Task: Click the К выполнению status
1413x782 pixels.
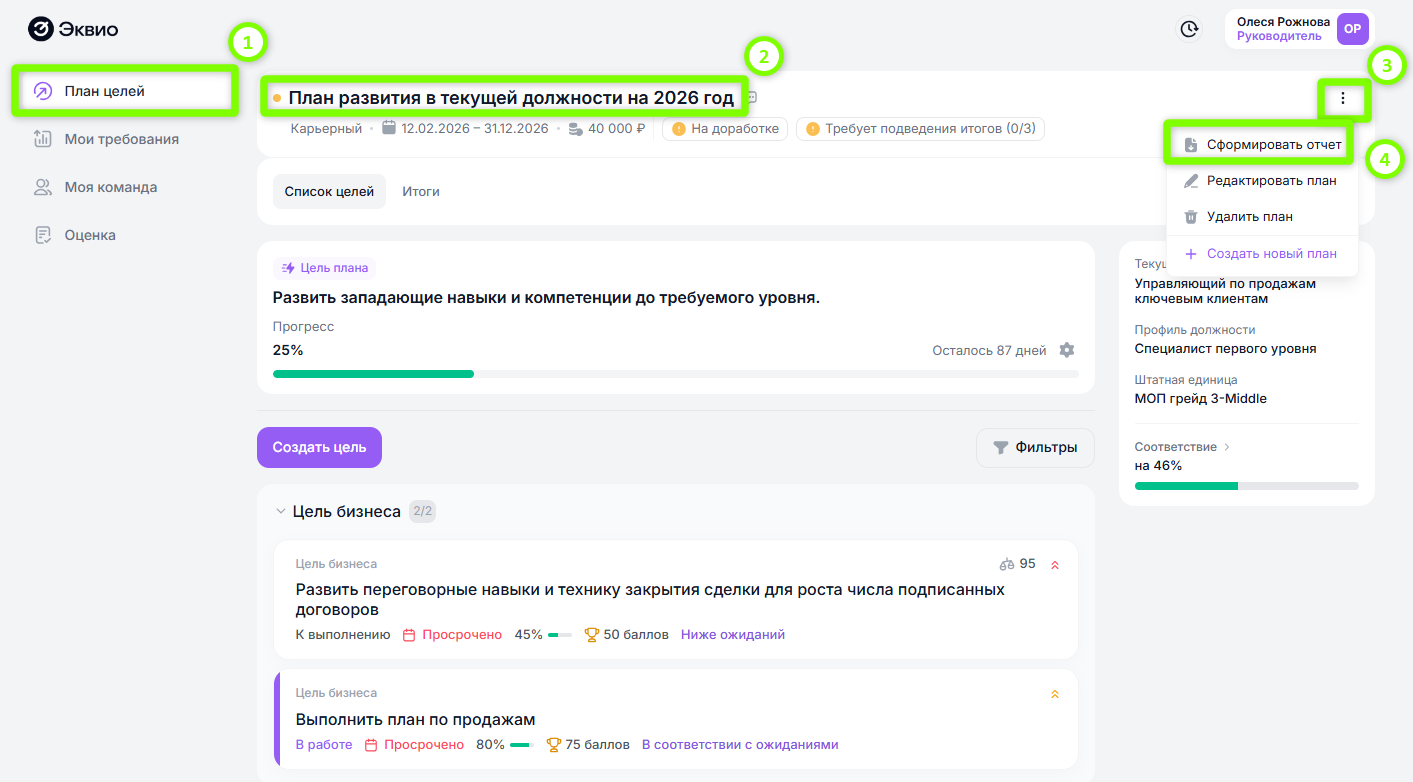Action: pos(343,635)
